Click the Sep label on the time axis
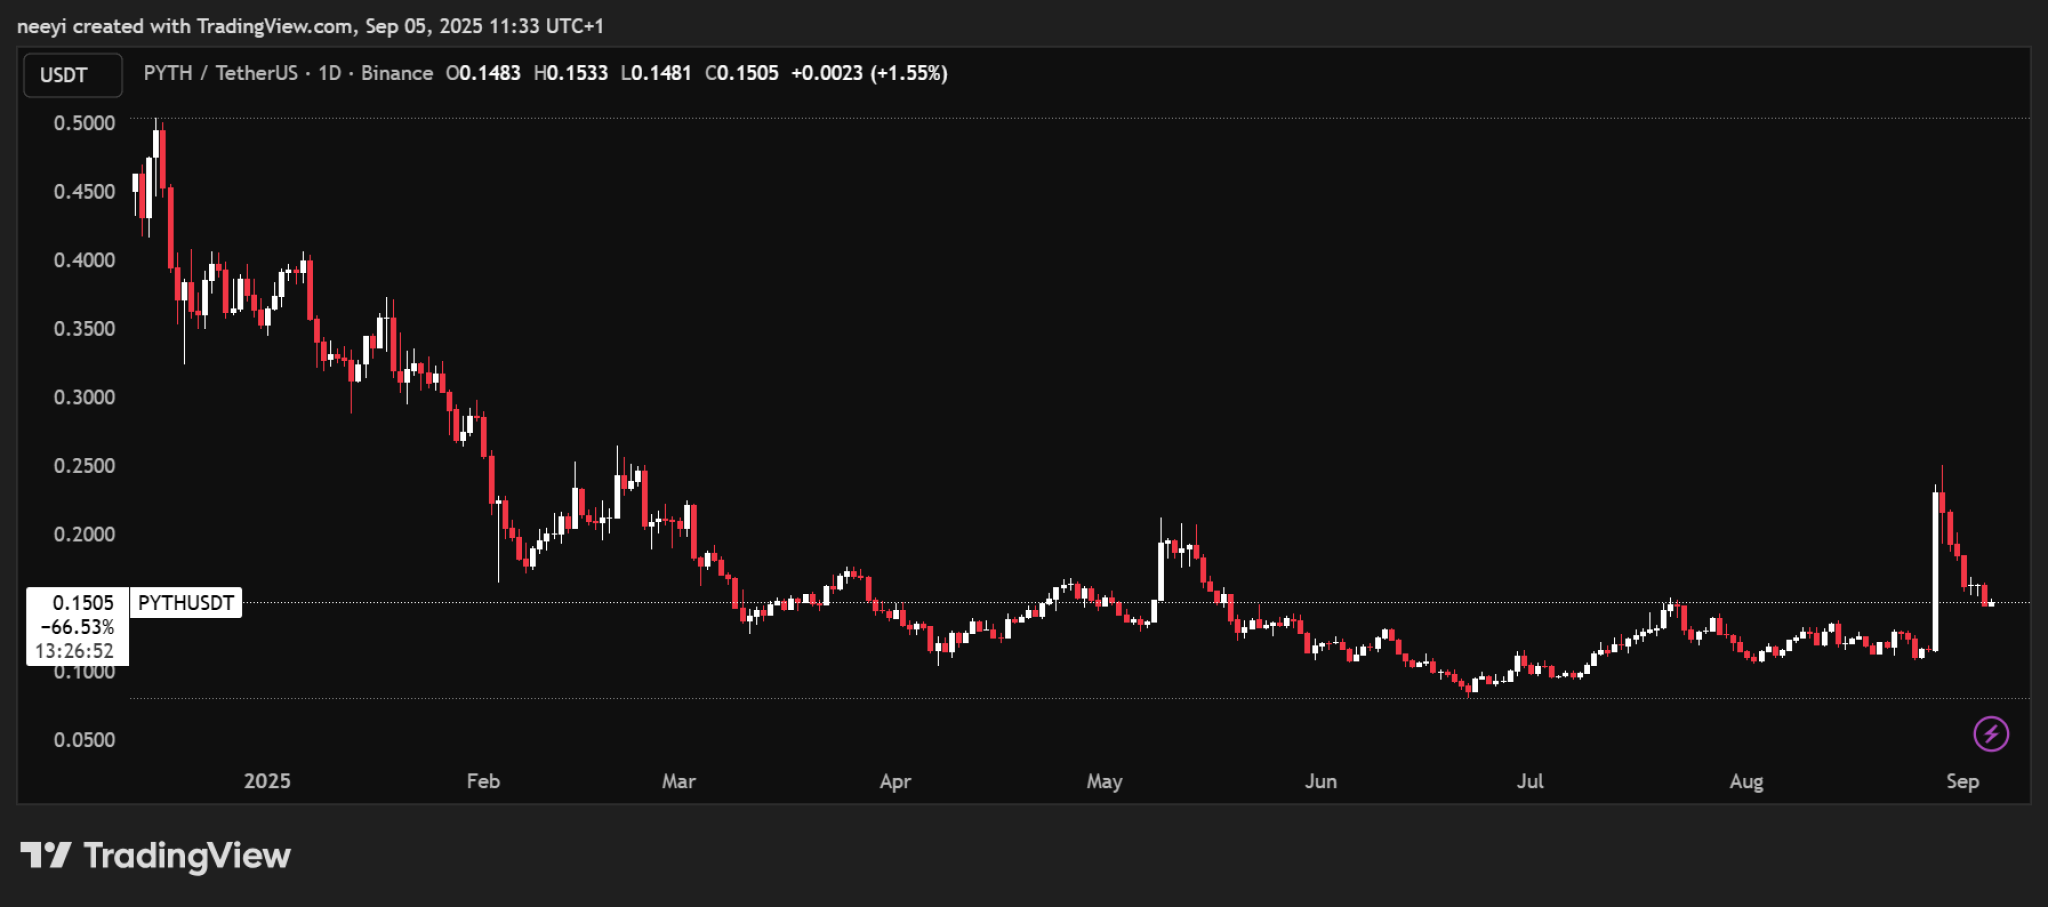The width and height of the screenshot is (2048, 907). coord(1964,781)
